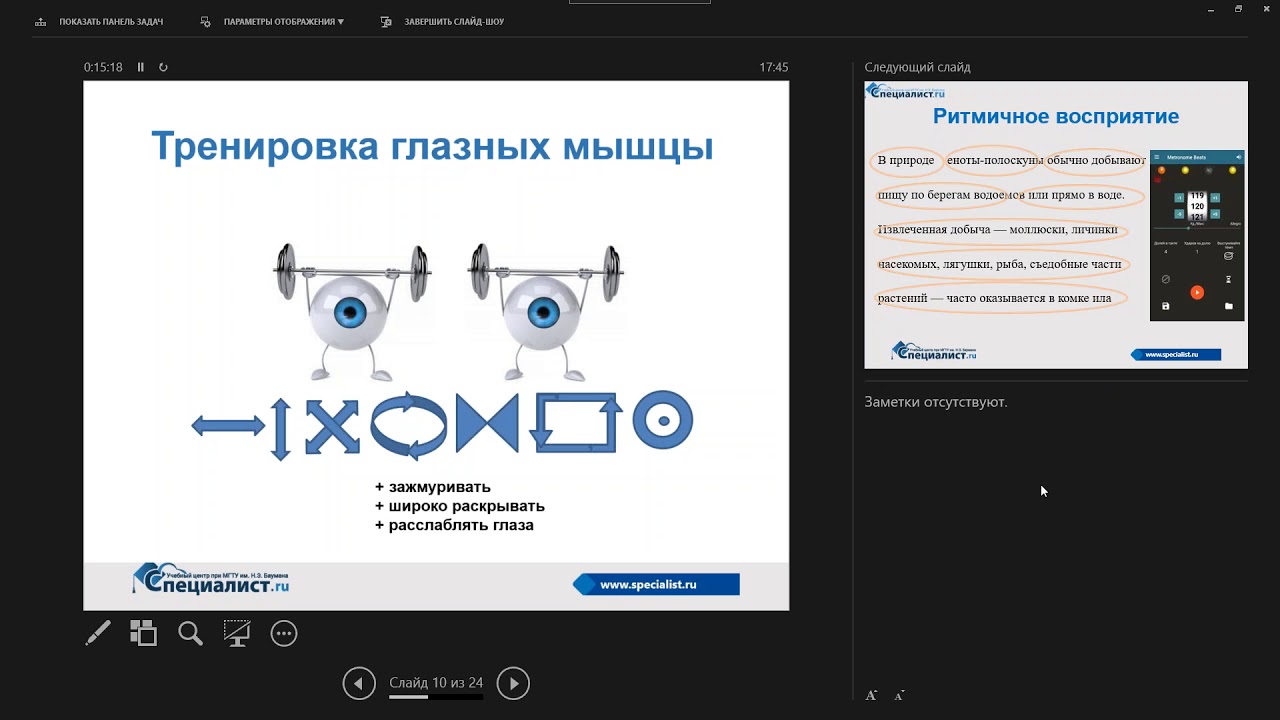Screen dimensions: 1280x720
Task: Click the clock reading 17:45
Action: tap(773, 67)
